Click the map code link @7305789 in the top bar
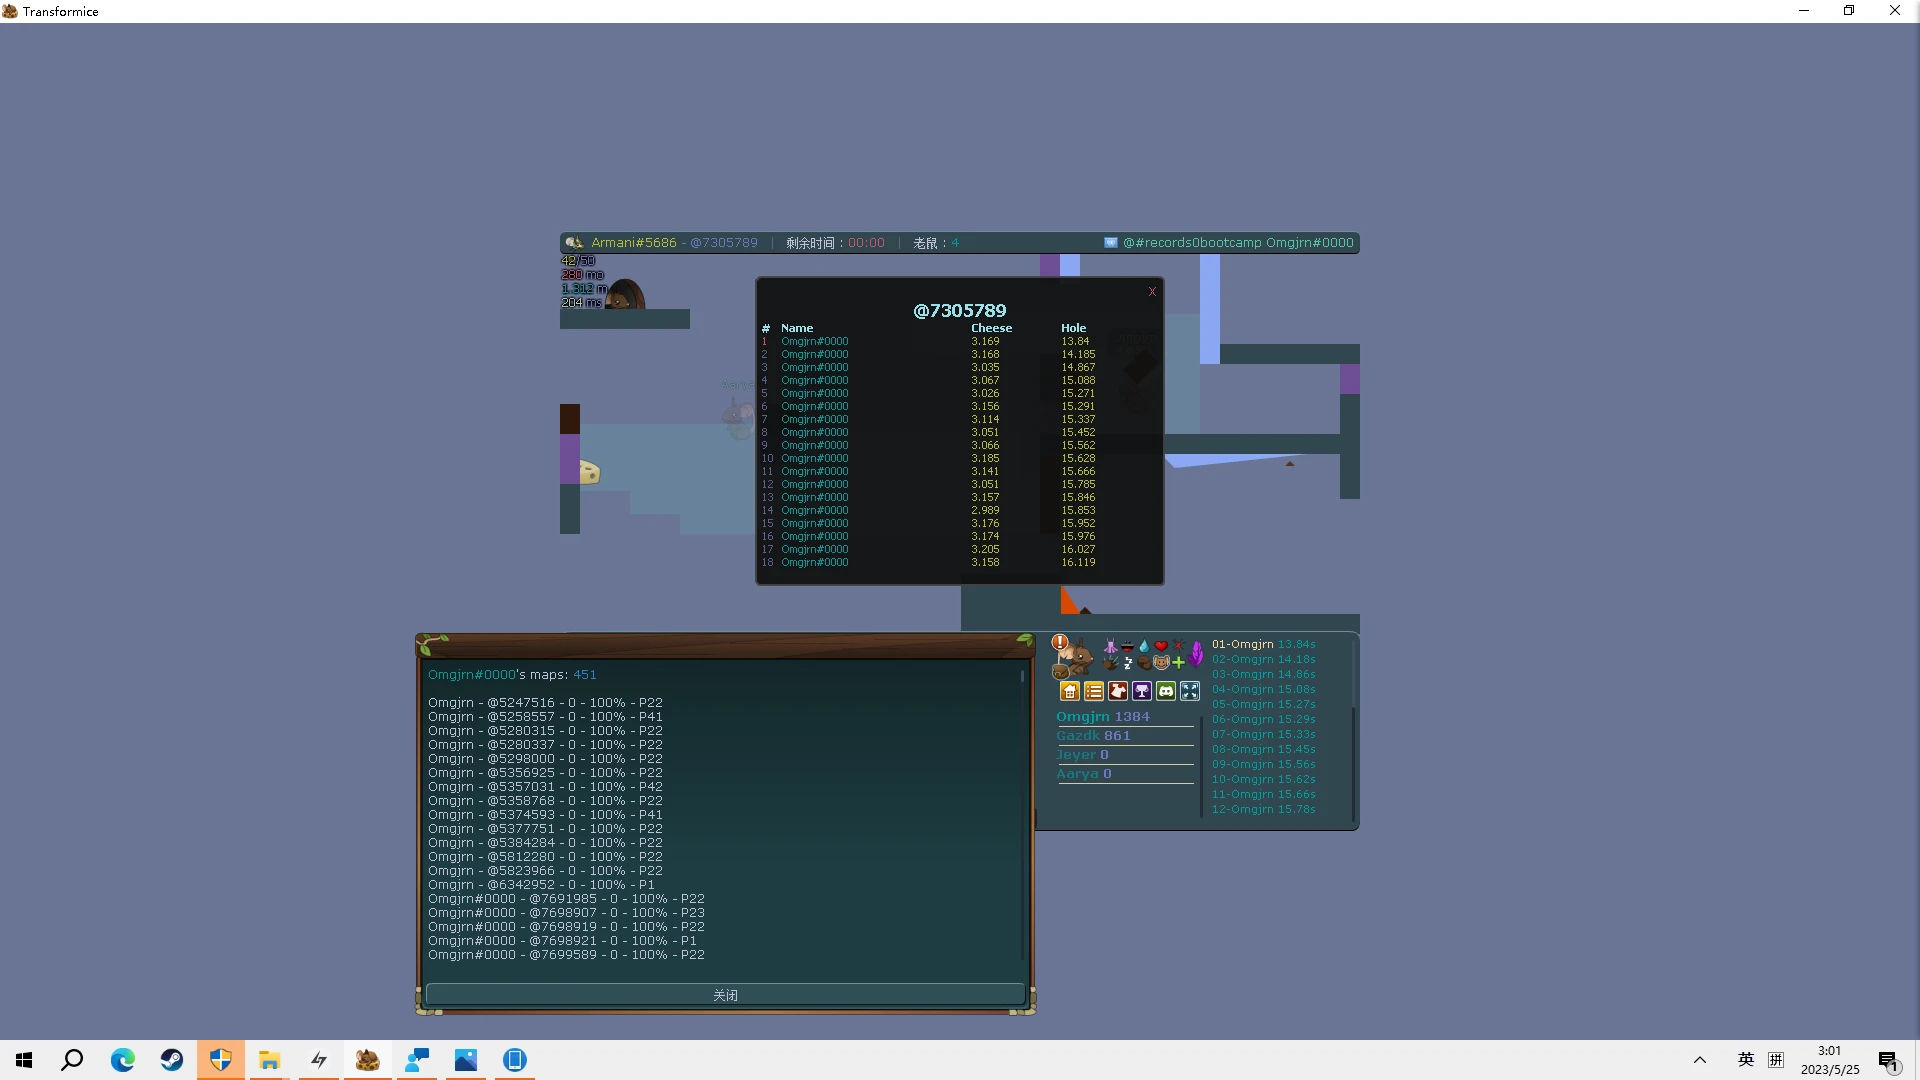This screenshot has height=1080, width=1920. [x=724, y=243]
